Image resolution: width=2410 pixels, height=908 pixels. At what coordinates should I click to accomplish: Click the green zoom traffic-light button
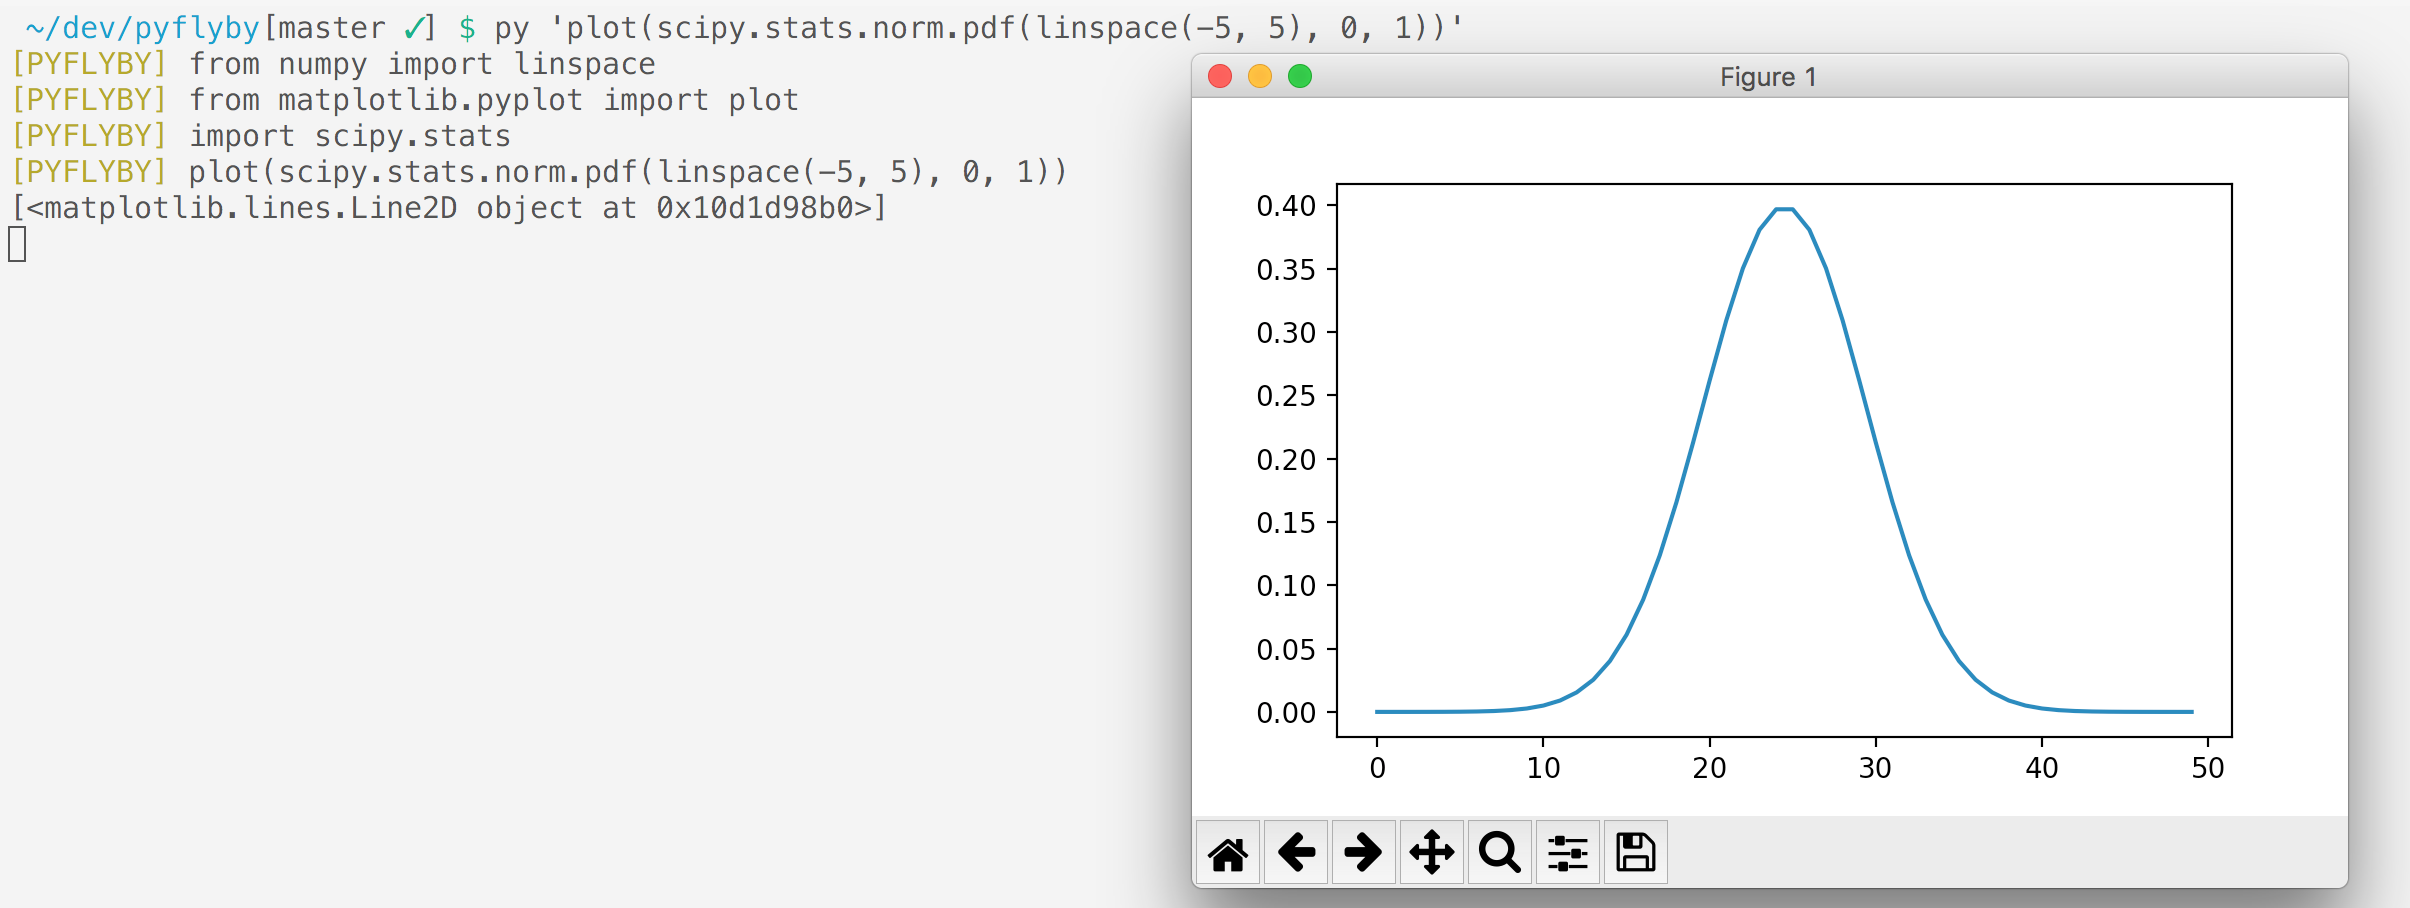(1300, 75)
